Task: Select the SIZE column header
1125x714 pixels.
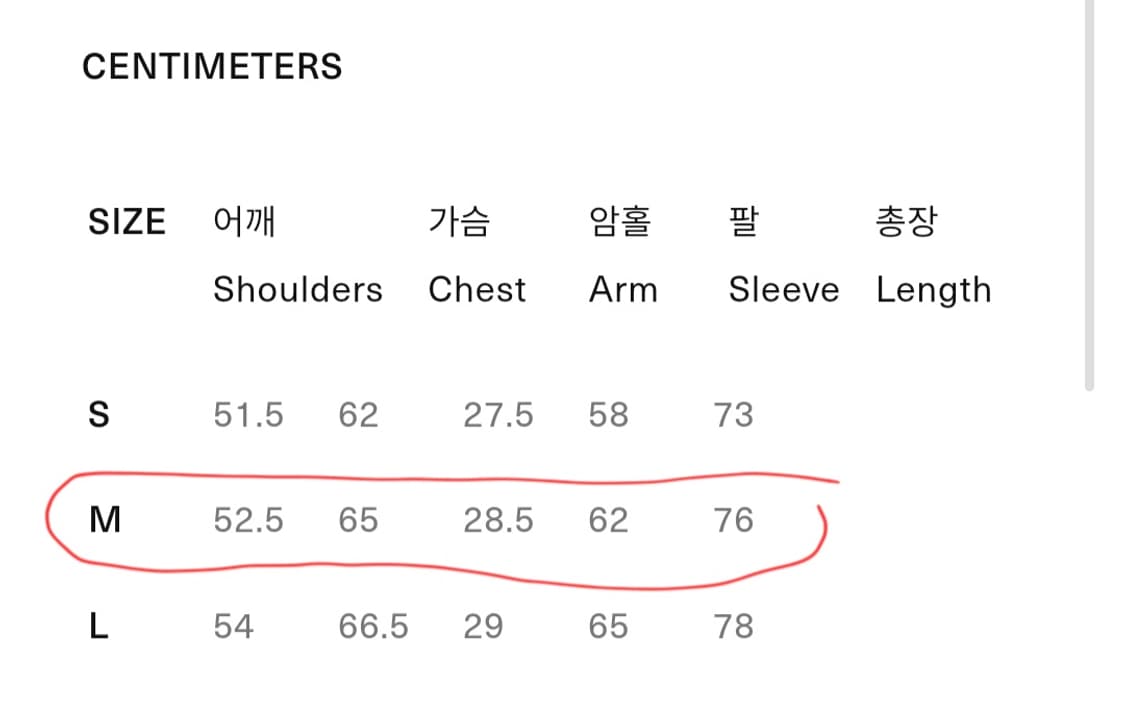Action: 127,222
